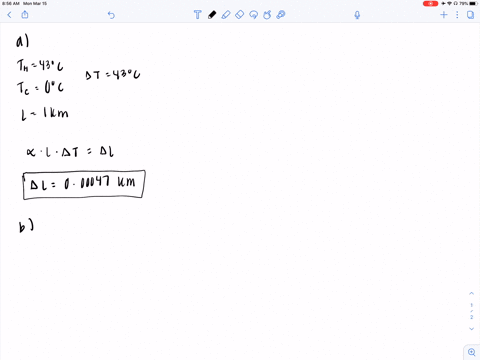This screenshot has height=360, width=480.
Task: Tap the page number indicator '1 / 2'
Action: pos(471,311)
